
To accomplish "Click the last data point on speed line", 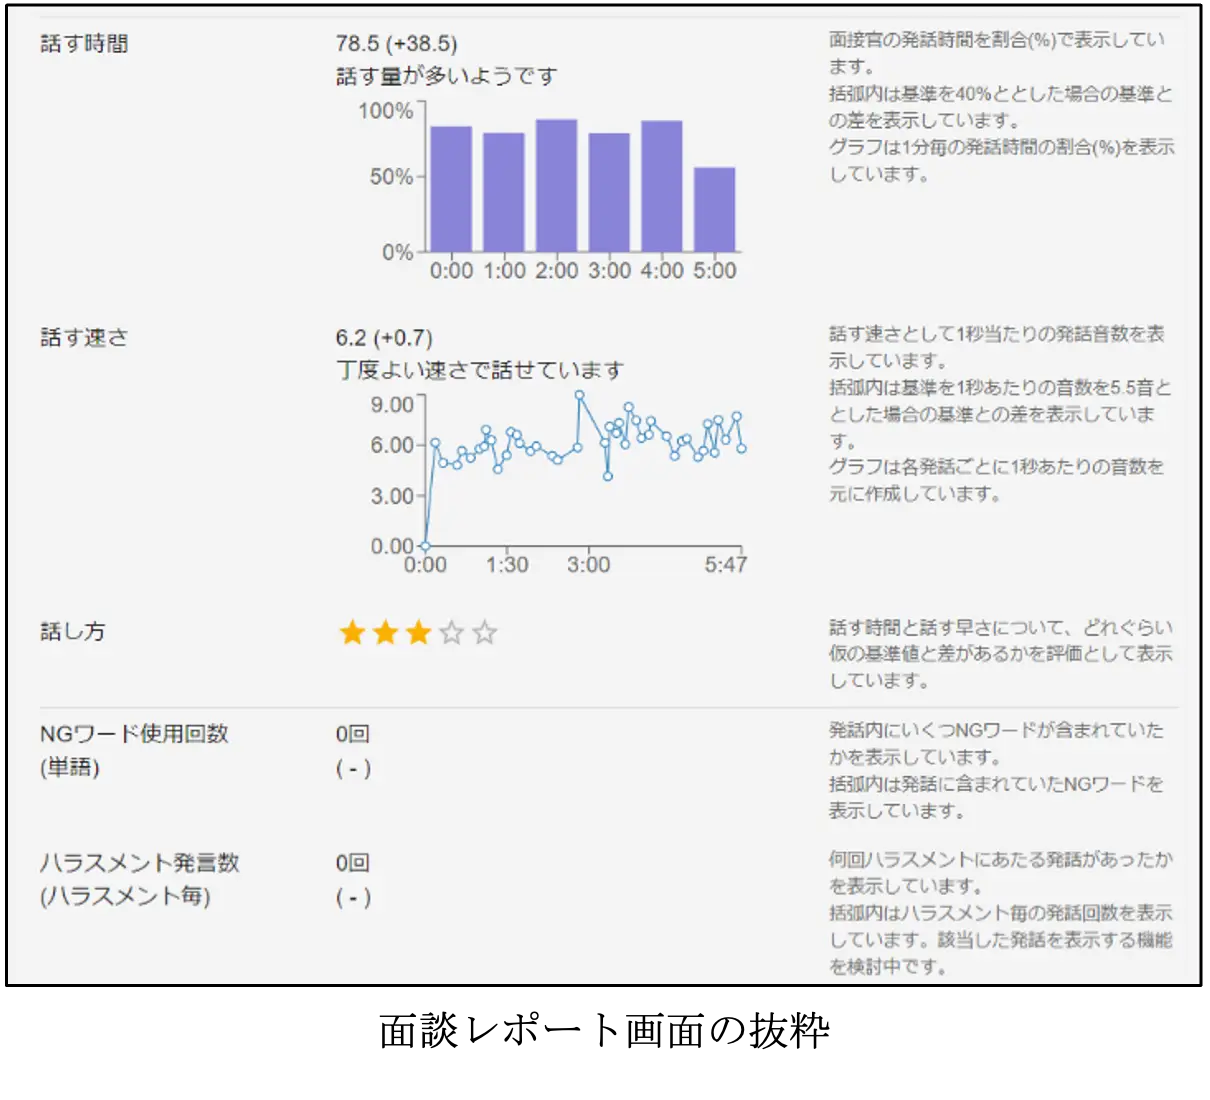I will [742, 449].
